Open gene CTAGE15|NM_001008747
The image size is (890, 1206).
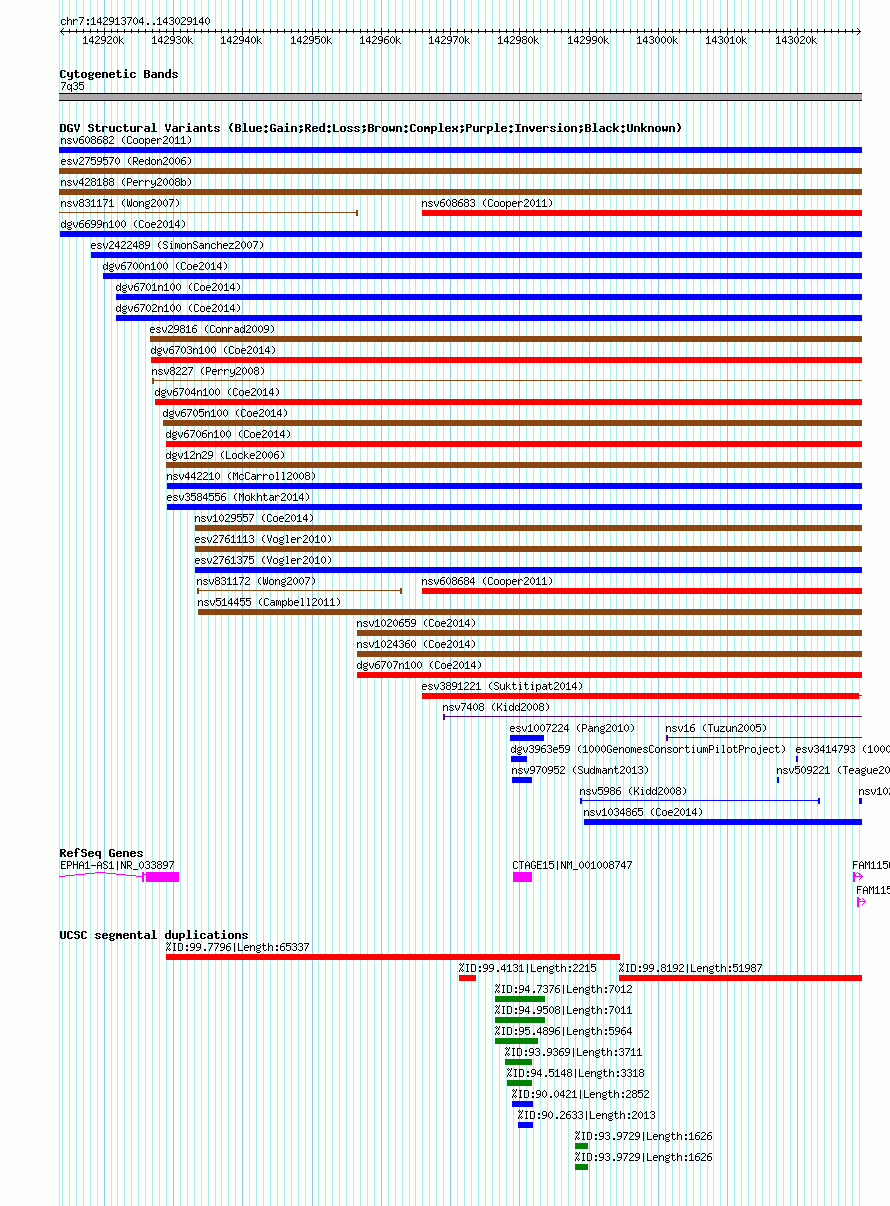pyautogui.click(x=572, y=865)
